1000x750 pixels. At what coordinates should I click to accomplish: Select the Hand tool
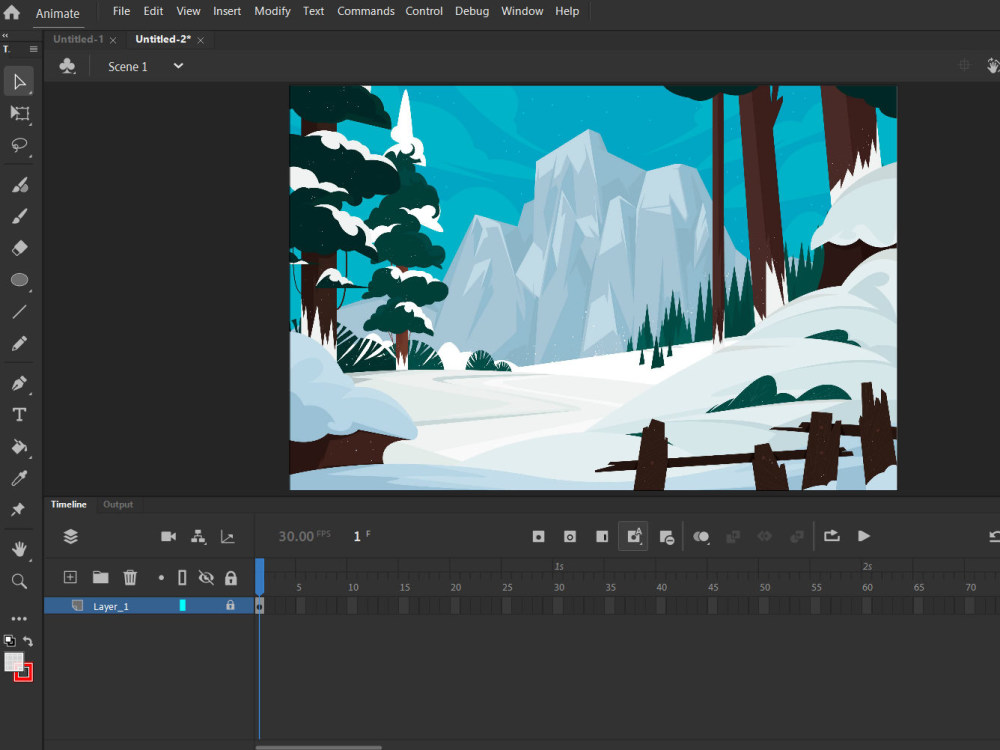20,549
